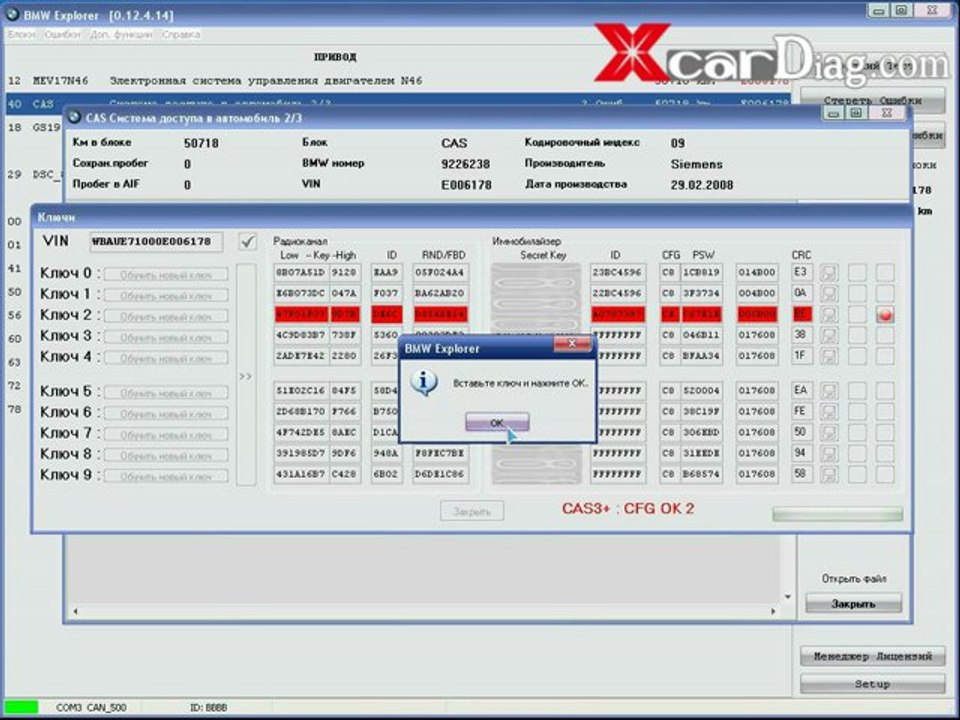Click the RND/FBD value 05F024A4
Image resolution: width=960 pixels, height=720 pixels.
[440, 272]
